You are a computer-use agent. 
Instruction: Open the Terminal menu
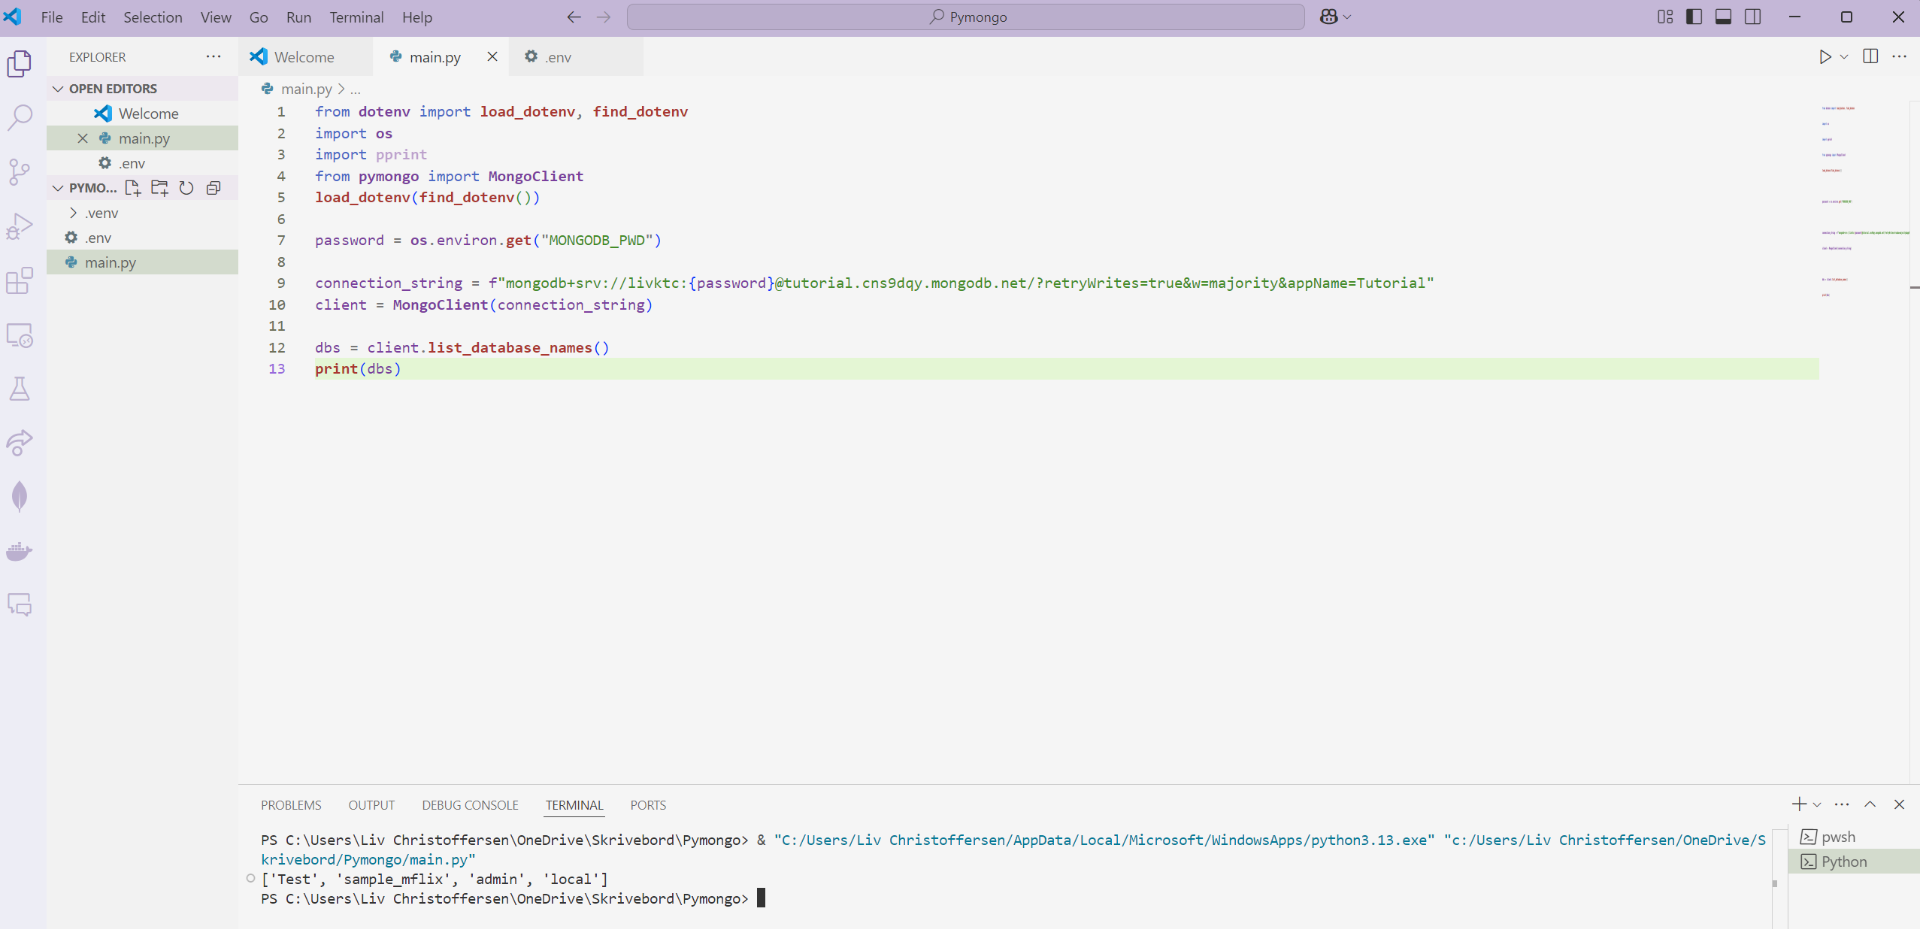(356, 17)
